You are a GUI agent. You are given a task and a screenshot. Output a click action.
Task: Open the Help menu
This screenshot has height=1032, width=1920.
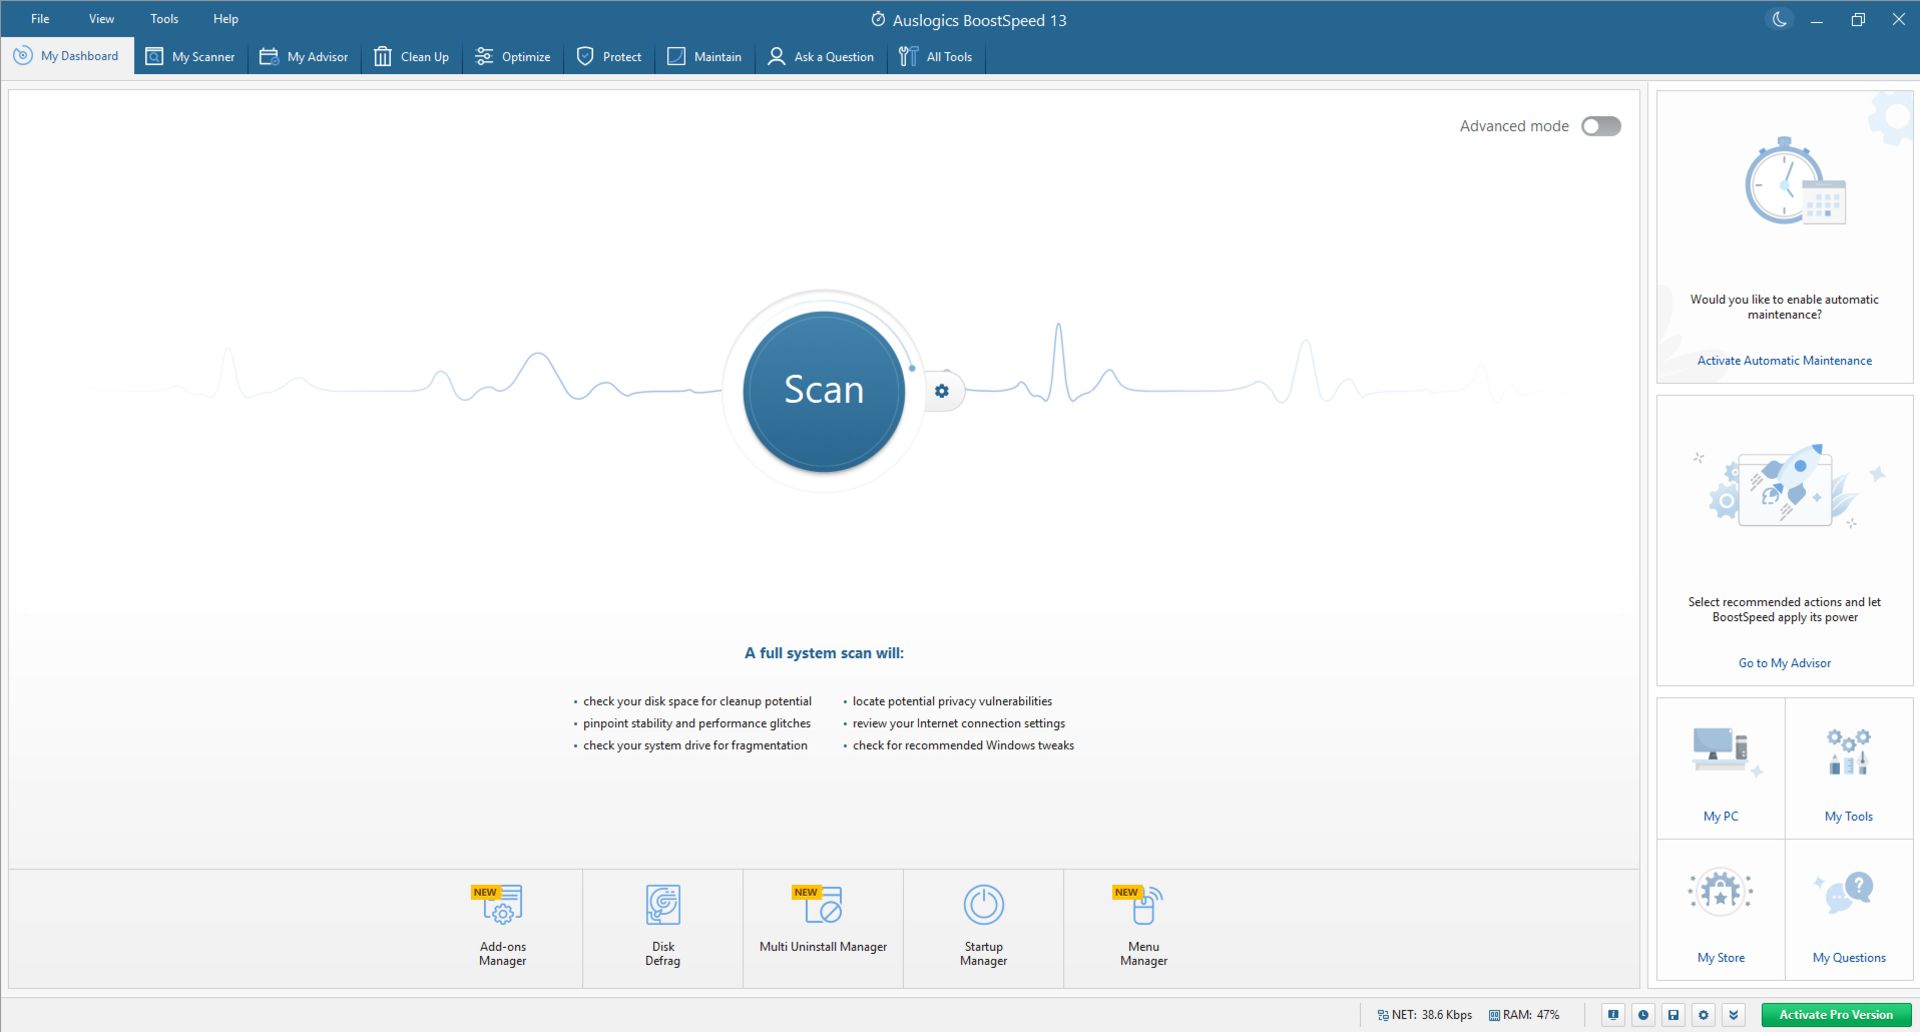225,19
